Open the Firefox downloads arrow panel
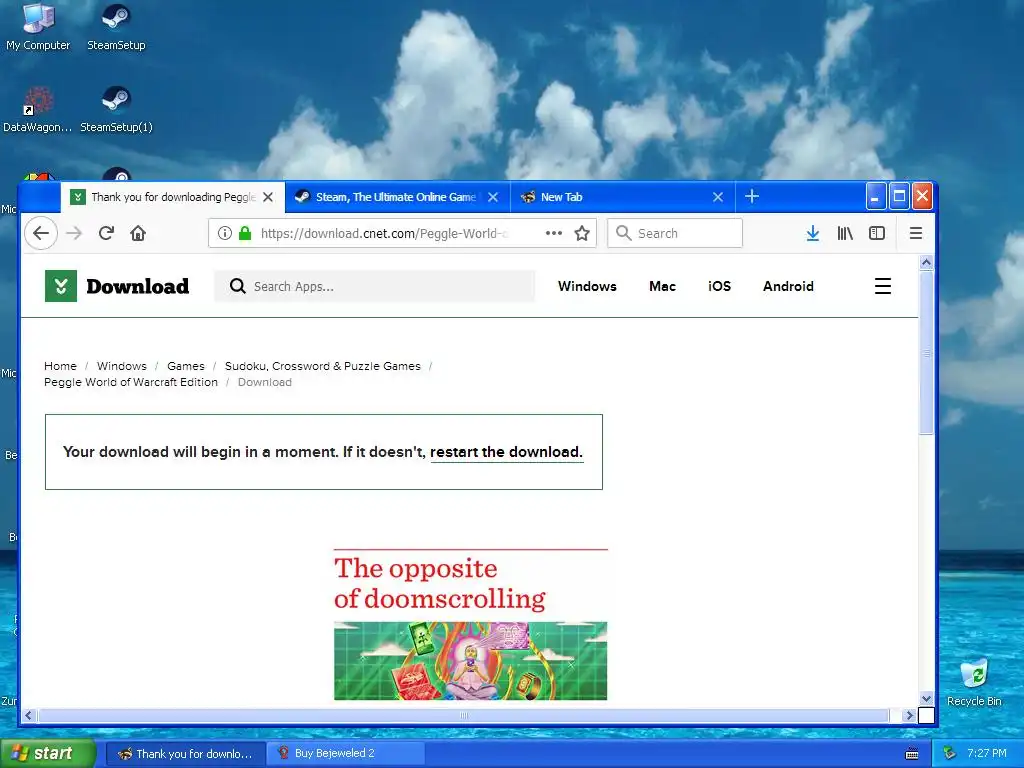 point(812,233)
